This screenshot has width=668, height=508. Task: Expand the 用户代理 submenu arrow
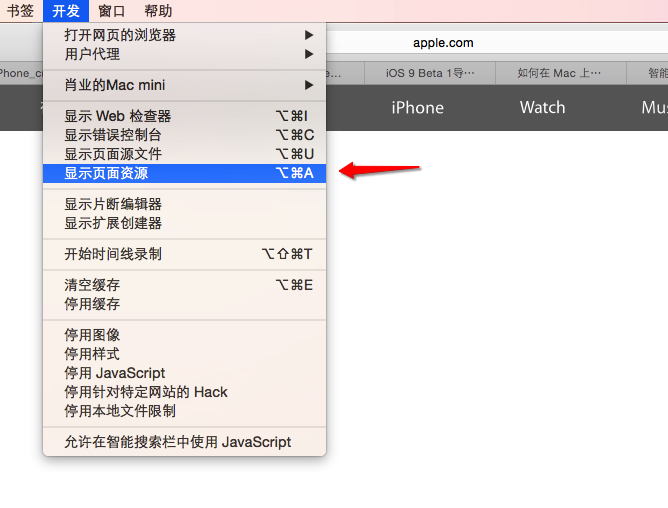point(309,54)
